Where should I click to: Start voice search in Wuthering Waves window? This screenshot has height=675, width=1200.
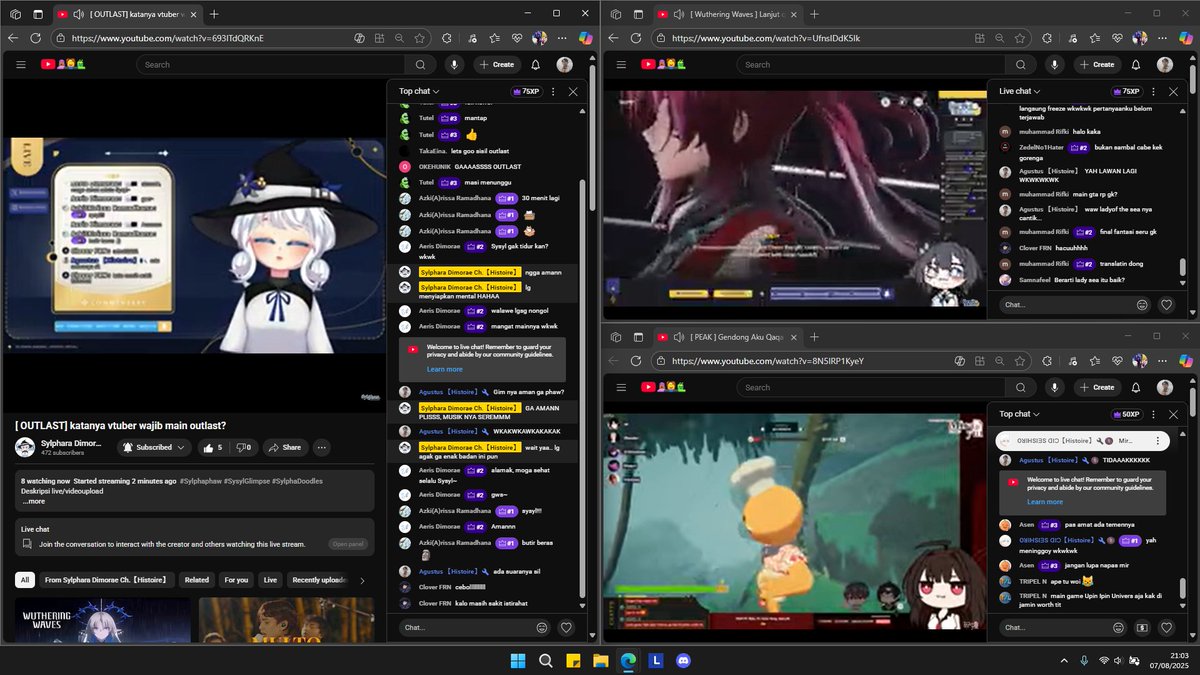(1055, 64)
